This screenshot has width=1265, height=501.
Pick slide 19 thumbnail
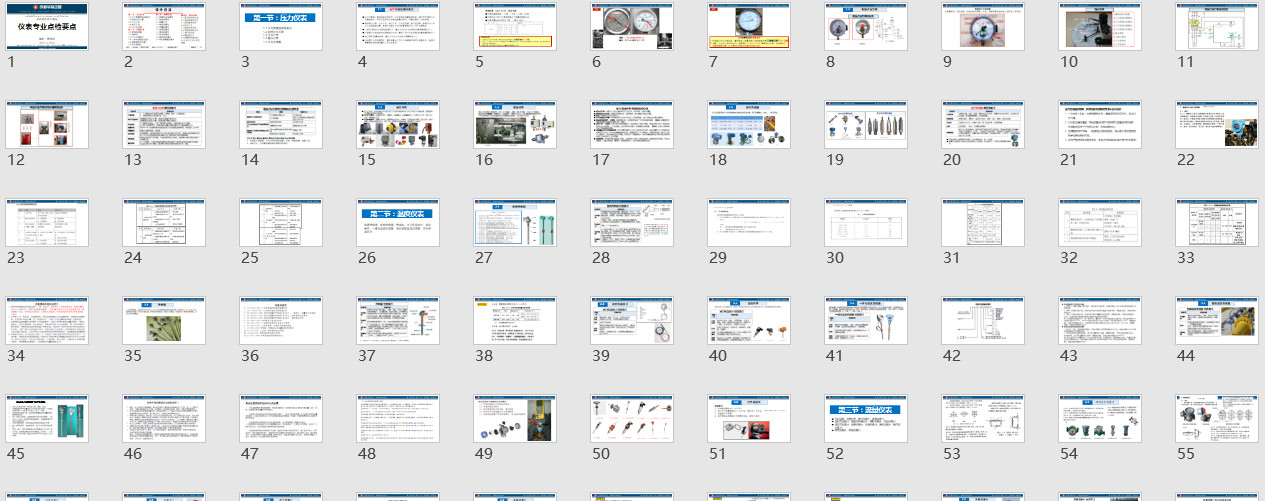point(866,125)
